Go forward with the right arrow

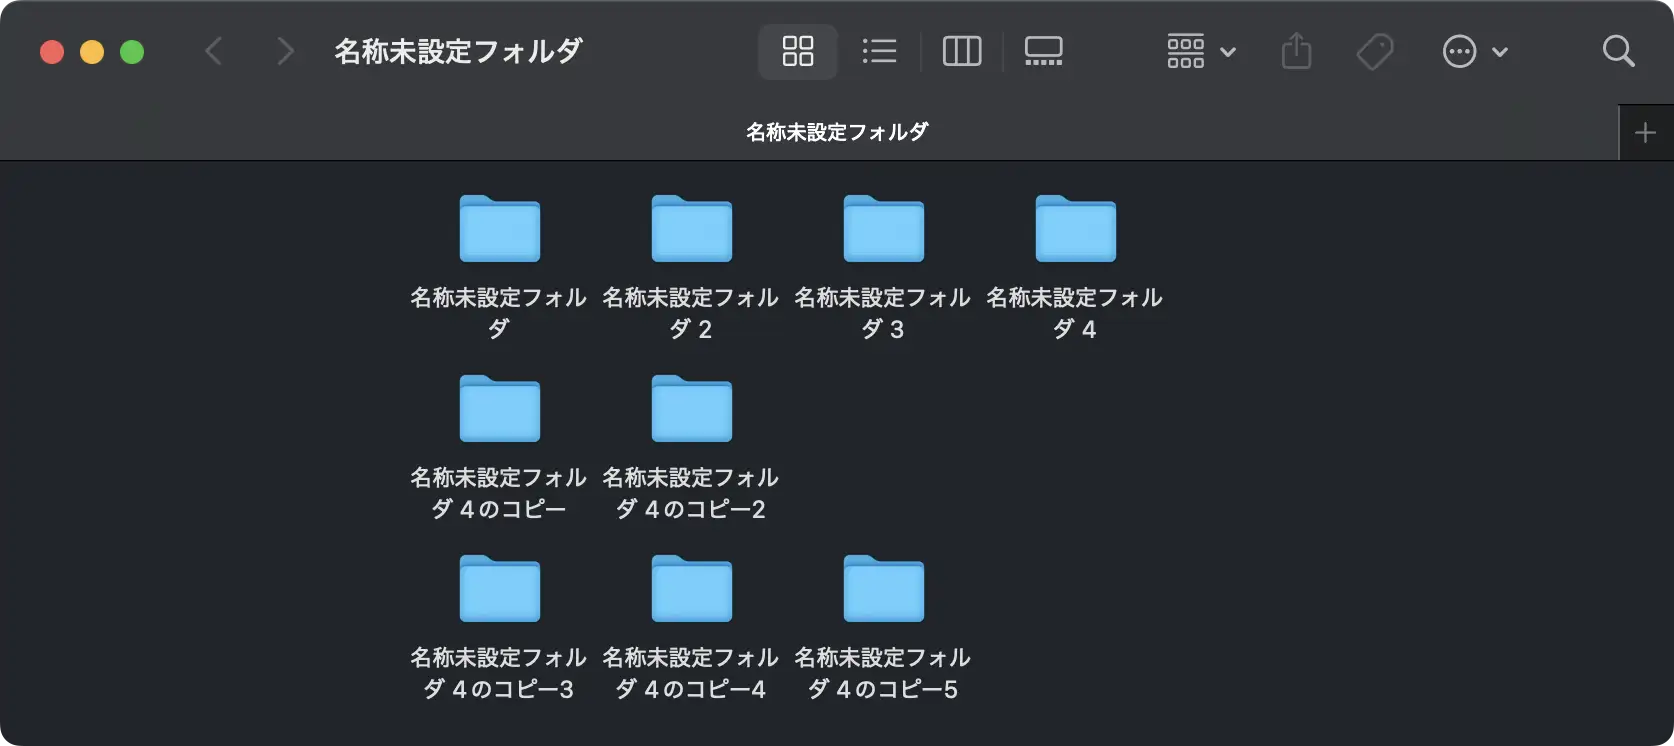click(x=285, y=51)
